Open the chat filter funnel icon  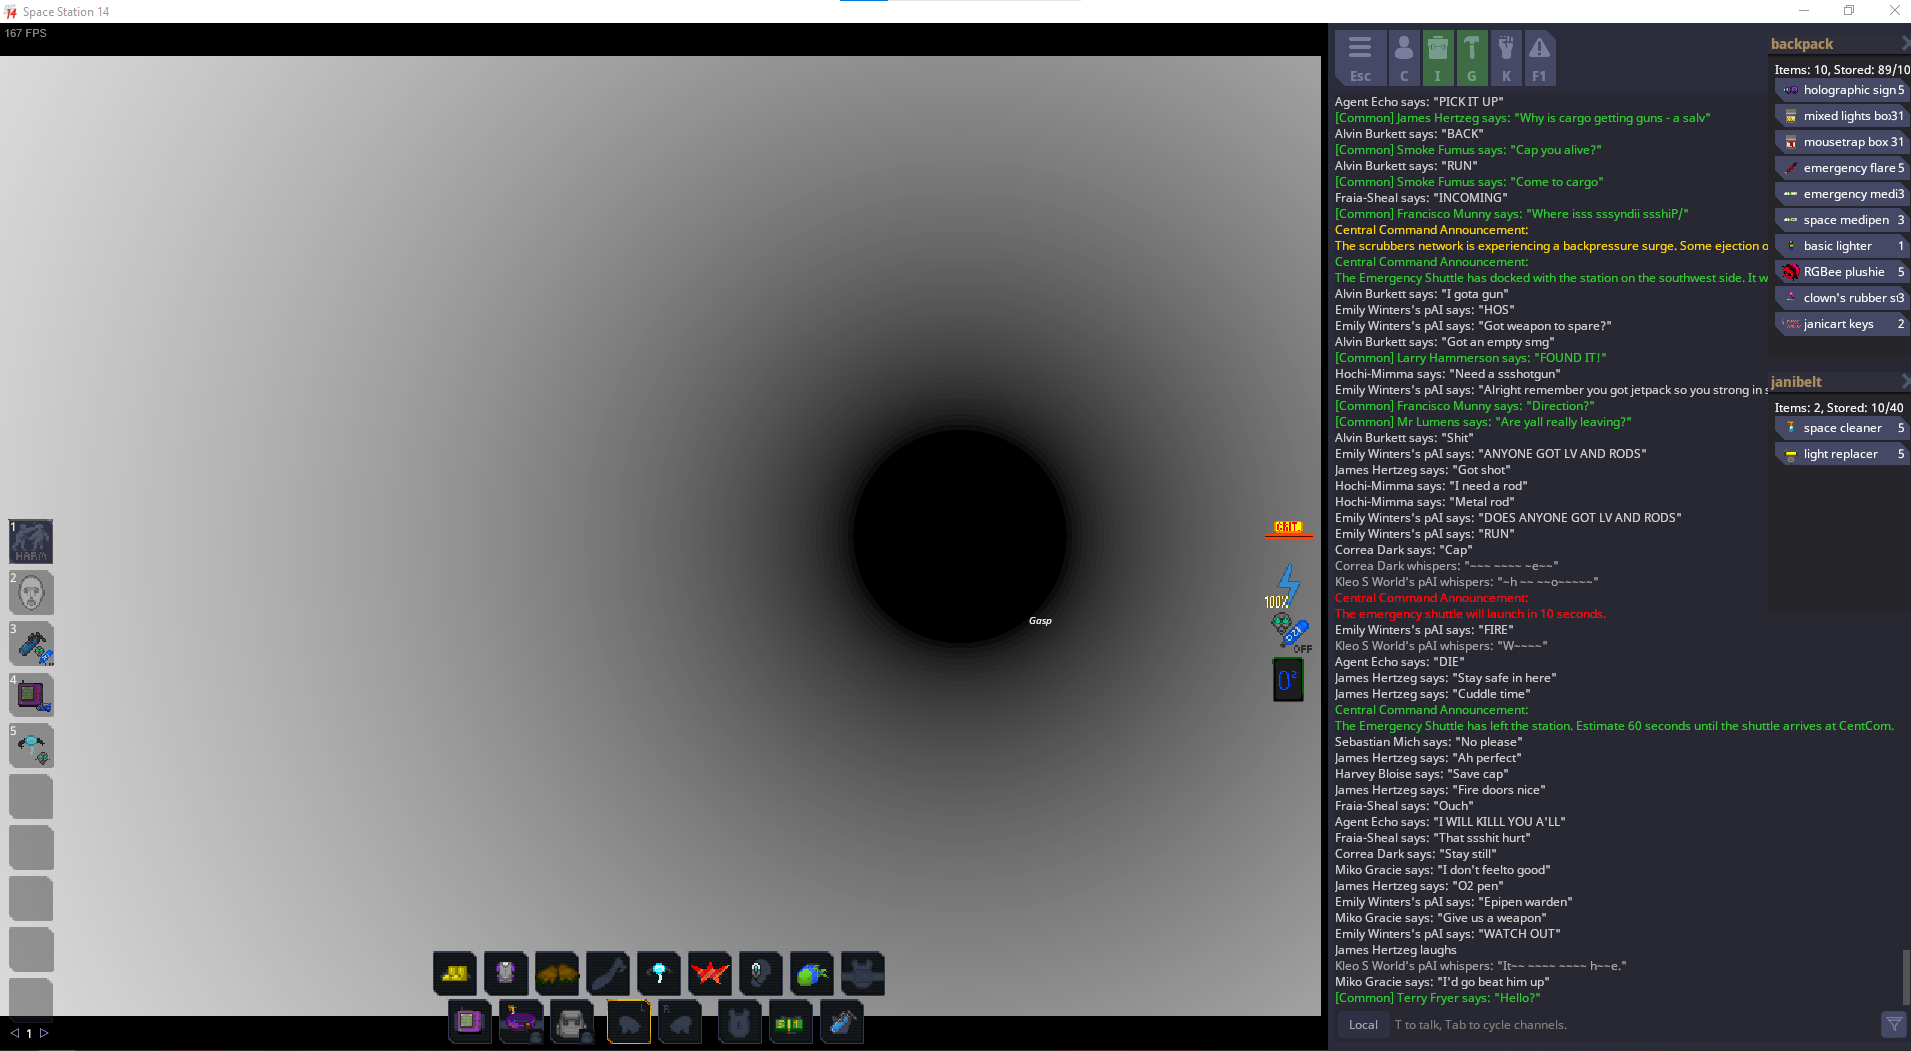point(1895,1025)
